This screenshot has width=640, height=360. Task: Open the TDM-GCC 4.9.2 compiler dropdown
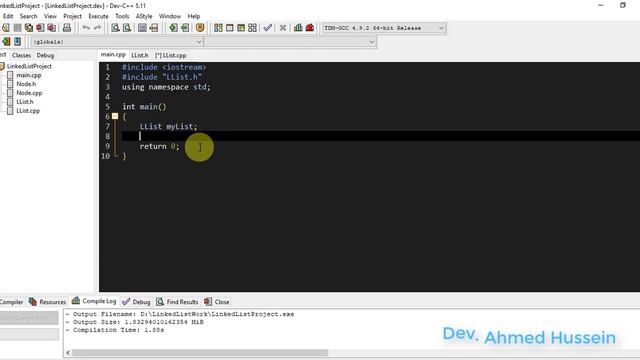[384, 28]
